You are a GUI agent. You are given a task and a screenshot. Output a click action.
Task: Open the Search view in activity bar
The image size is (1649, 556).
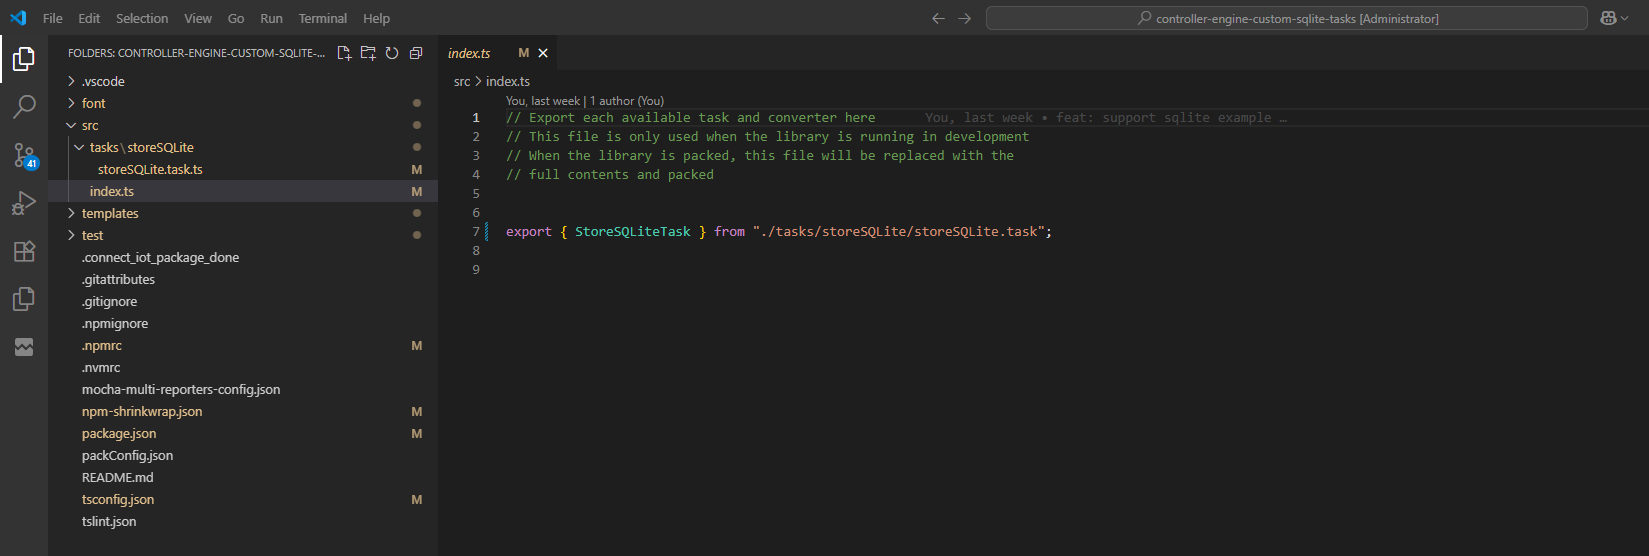24,107
